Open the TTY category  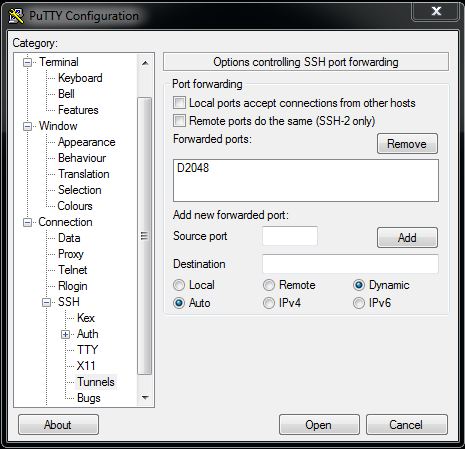click(x=87, y=350)
